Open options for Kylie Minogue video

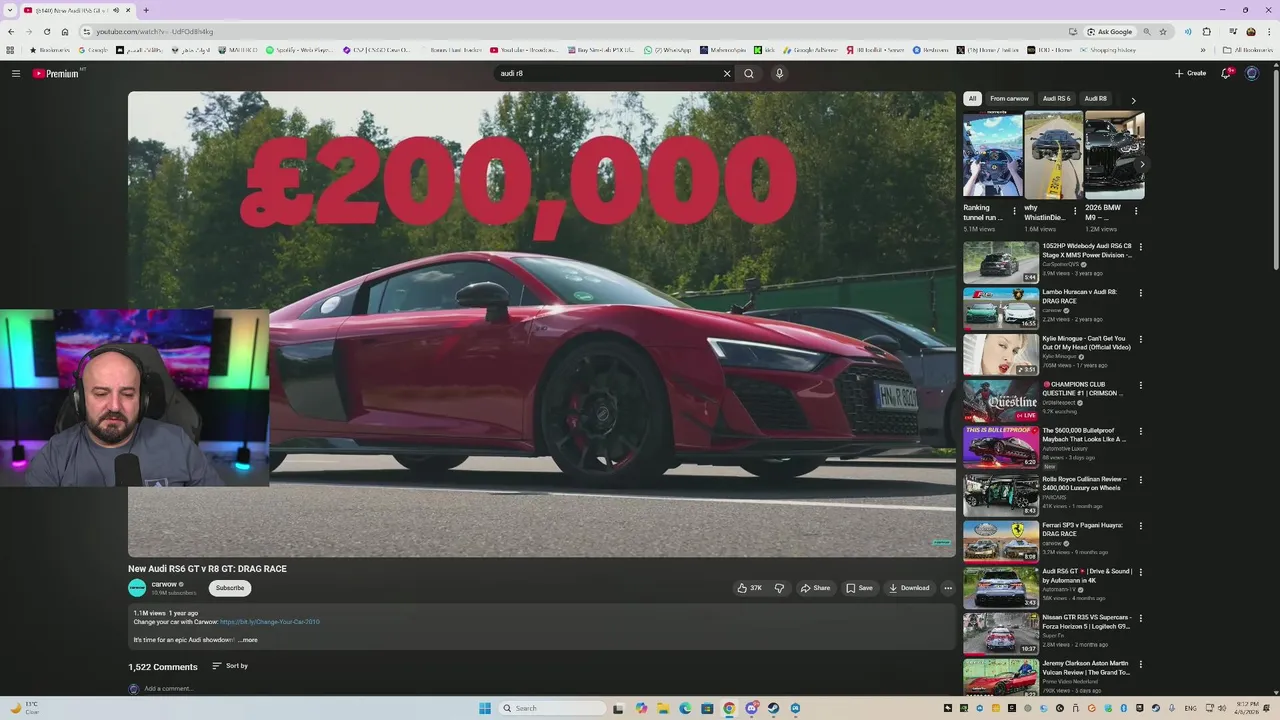[x=1140, y=339]
